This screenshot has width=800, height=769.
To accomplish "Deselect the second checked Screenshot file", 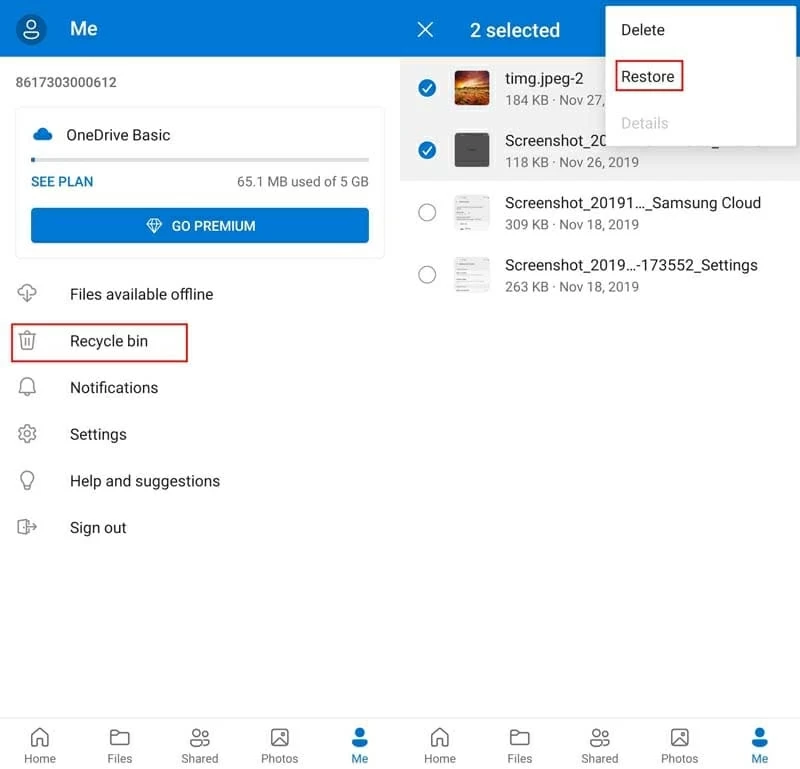I will coord(427,151).
